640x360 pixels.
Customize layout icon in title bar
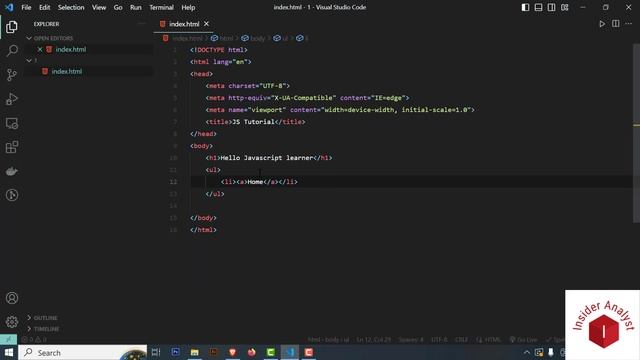point(565,7)
